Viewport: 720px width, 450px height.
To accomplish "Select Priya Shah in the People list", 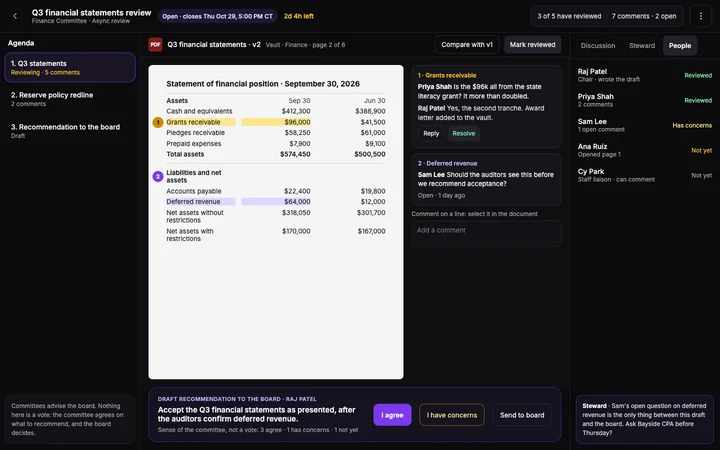I will pos(645,100).
